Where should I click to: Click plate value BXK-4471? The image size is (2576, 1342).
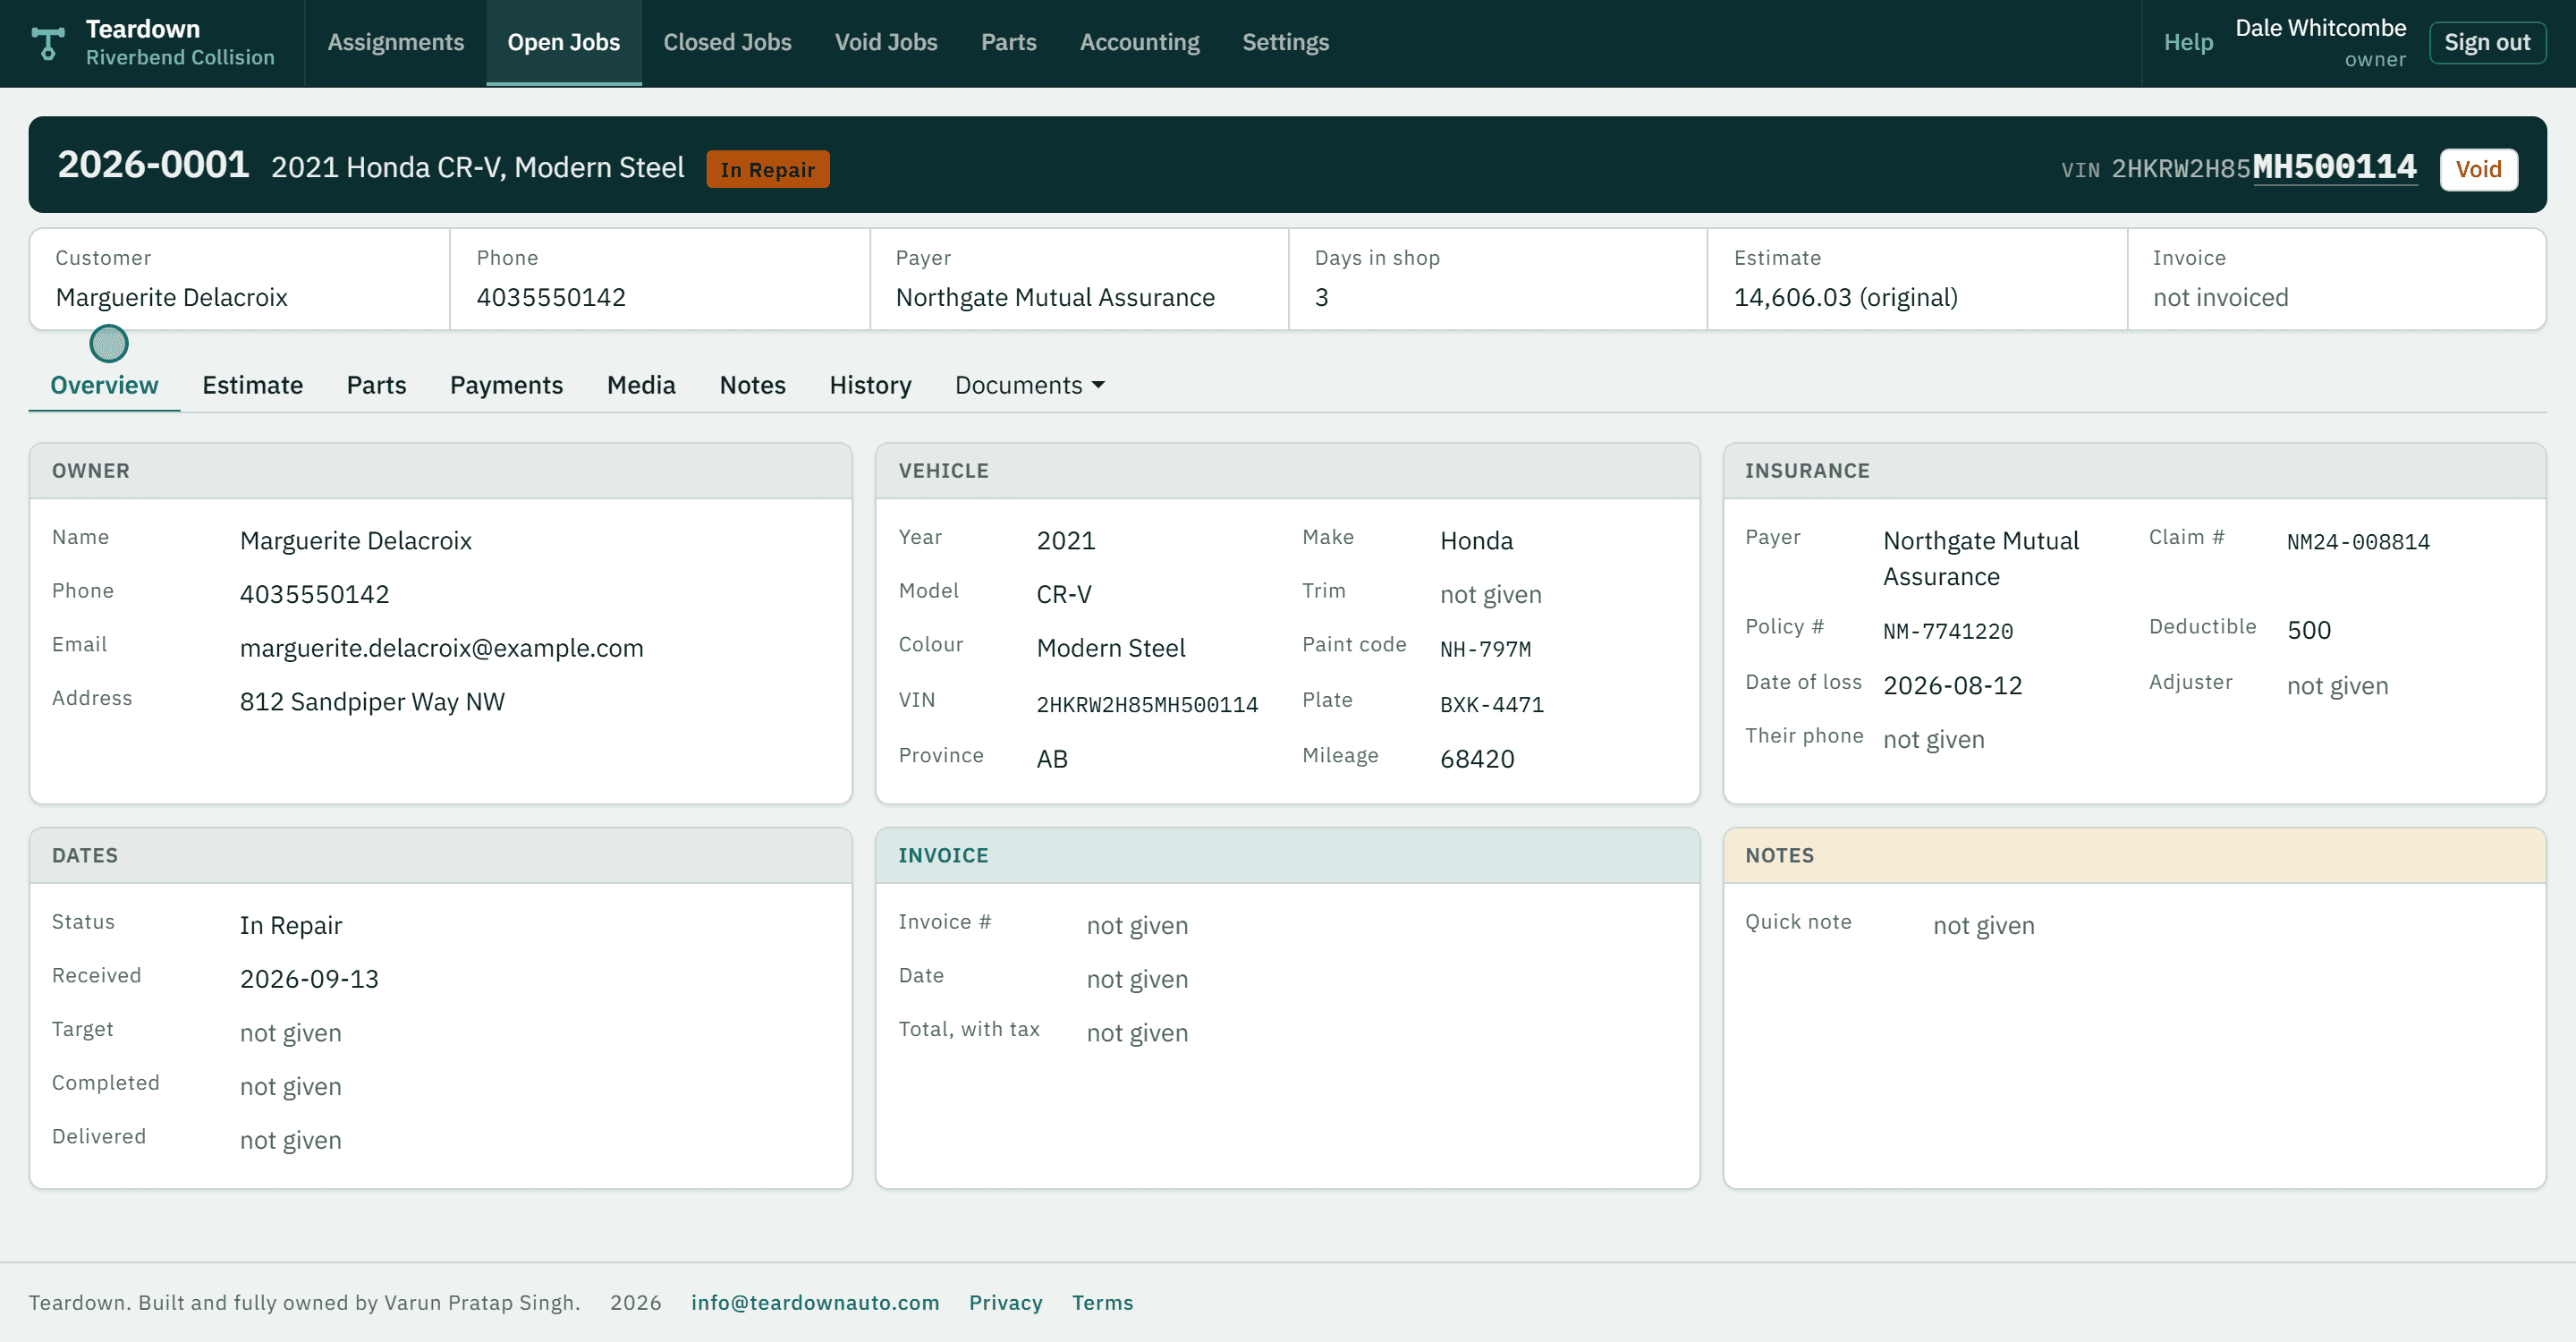coord(1492,704)
